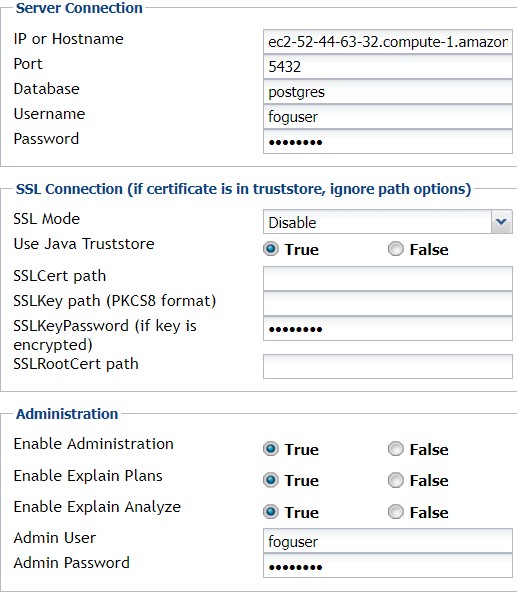The image size is (517, 597).
Task: Open the SSL Mode dropdown arrow
Action: click(501, 222)
